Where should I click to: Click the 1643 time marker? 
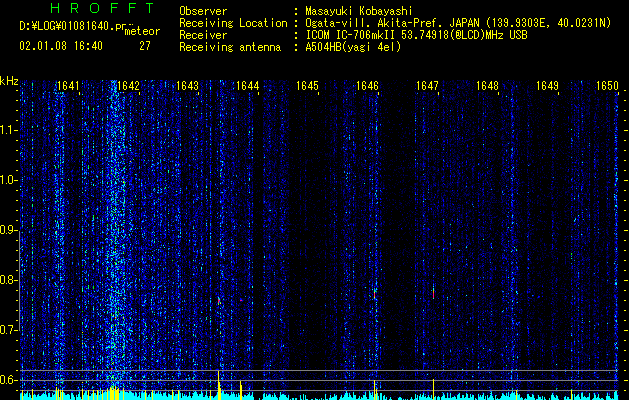(188, 86)
